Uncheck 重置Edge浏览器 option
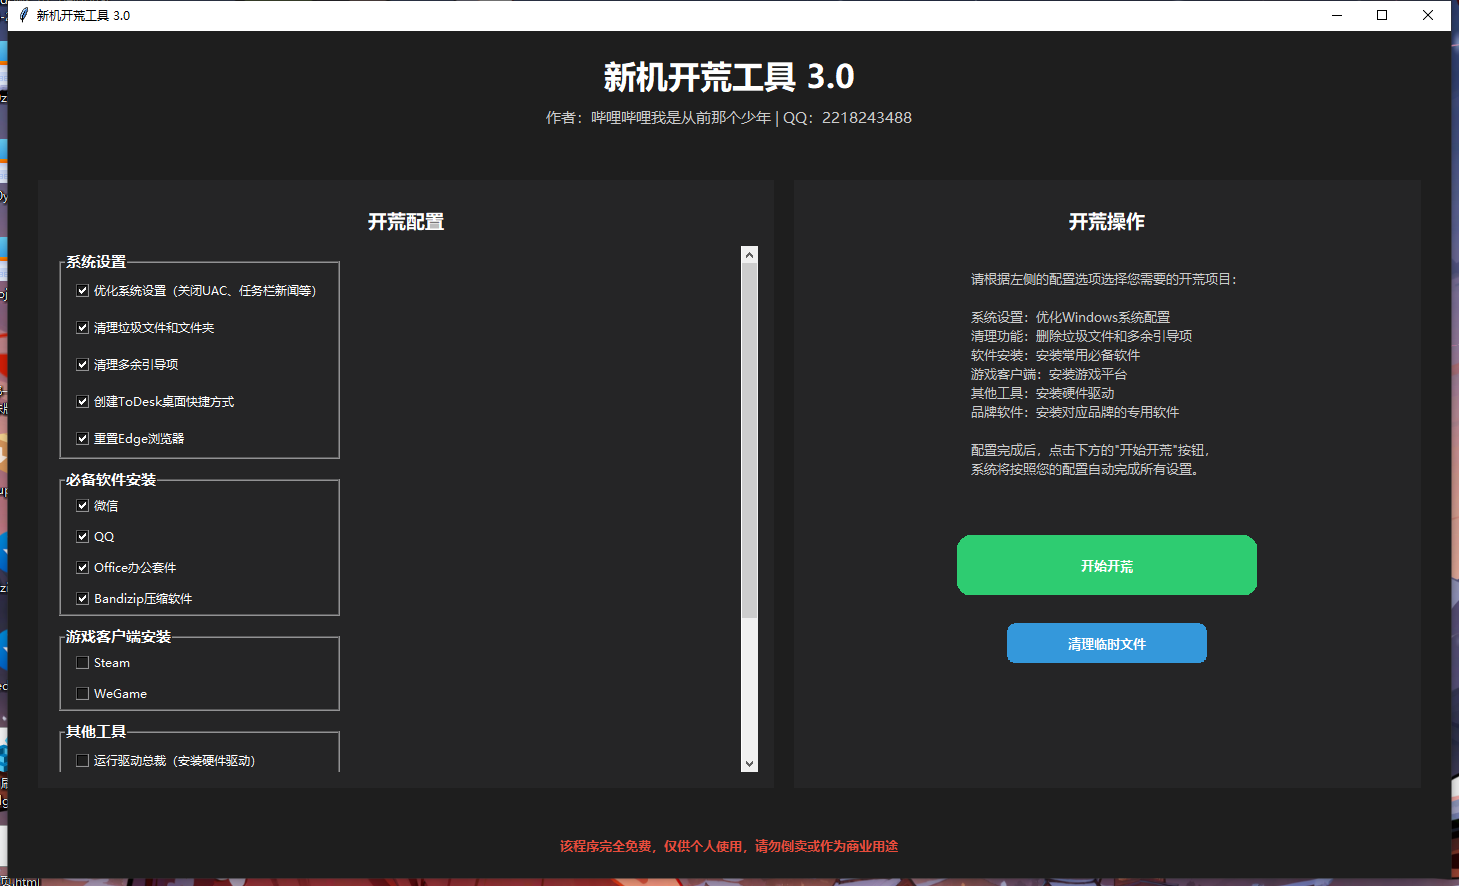 coord(82,438)
